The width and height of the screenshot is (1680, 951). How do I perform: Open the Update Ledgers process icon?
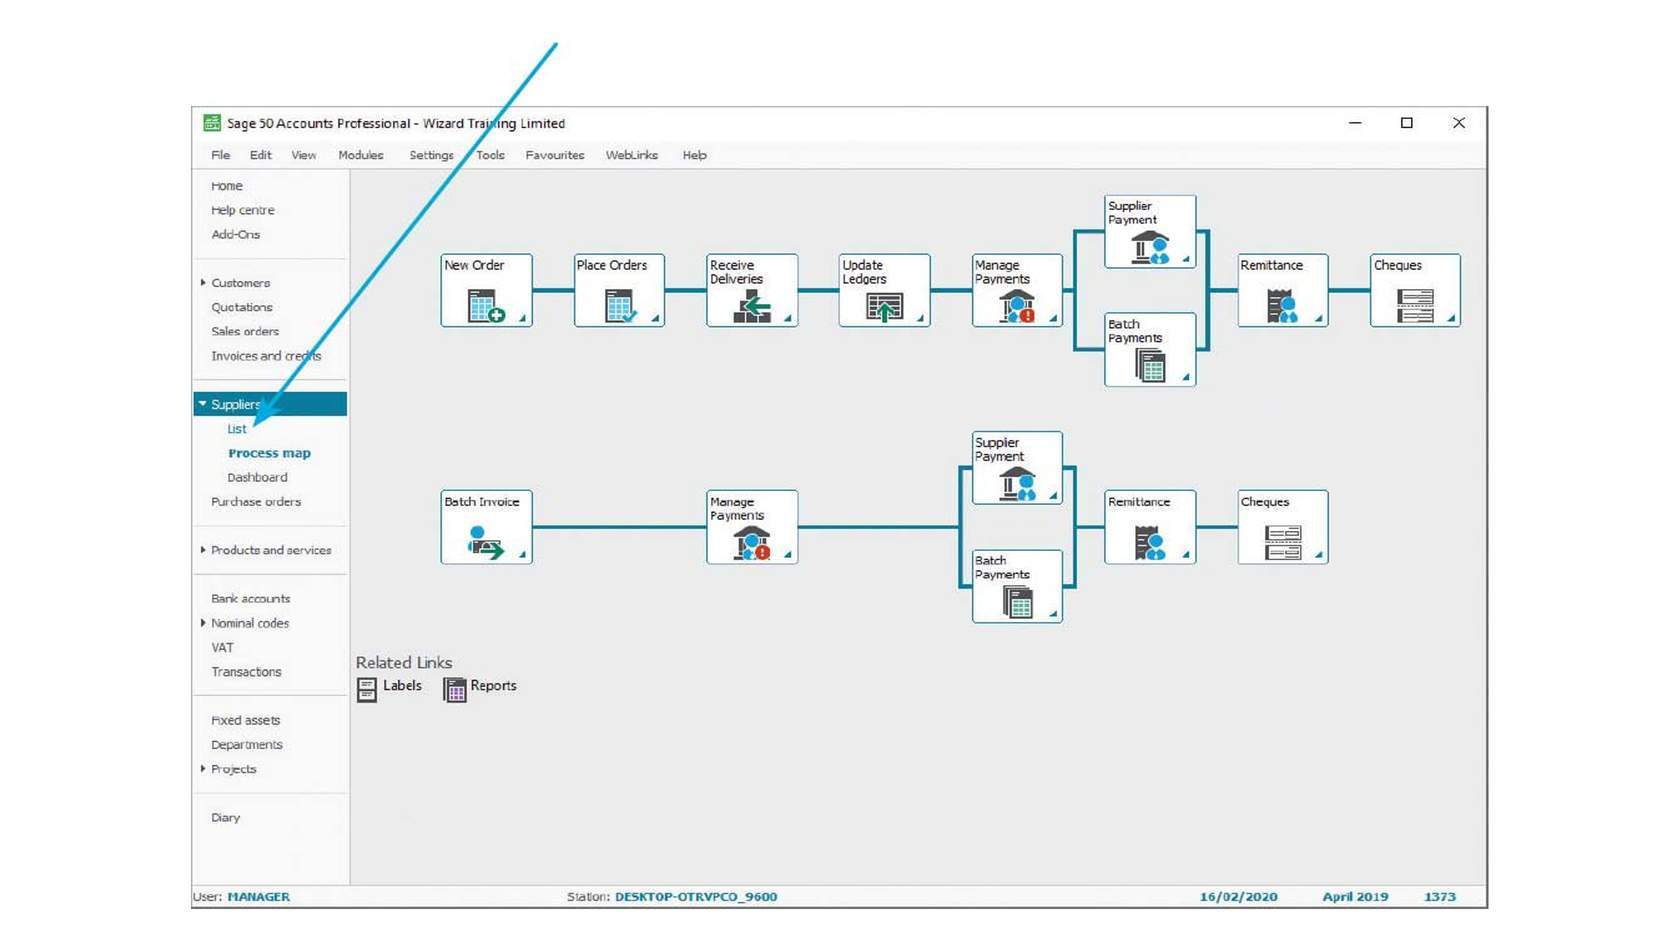click(884, 290)
